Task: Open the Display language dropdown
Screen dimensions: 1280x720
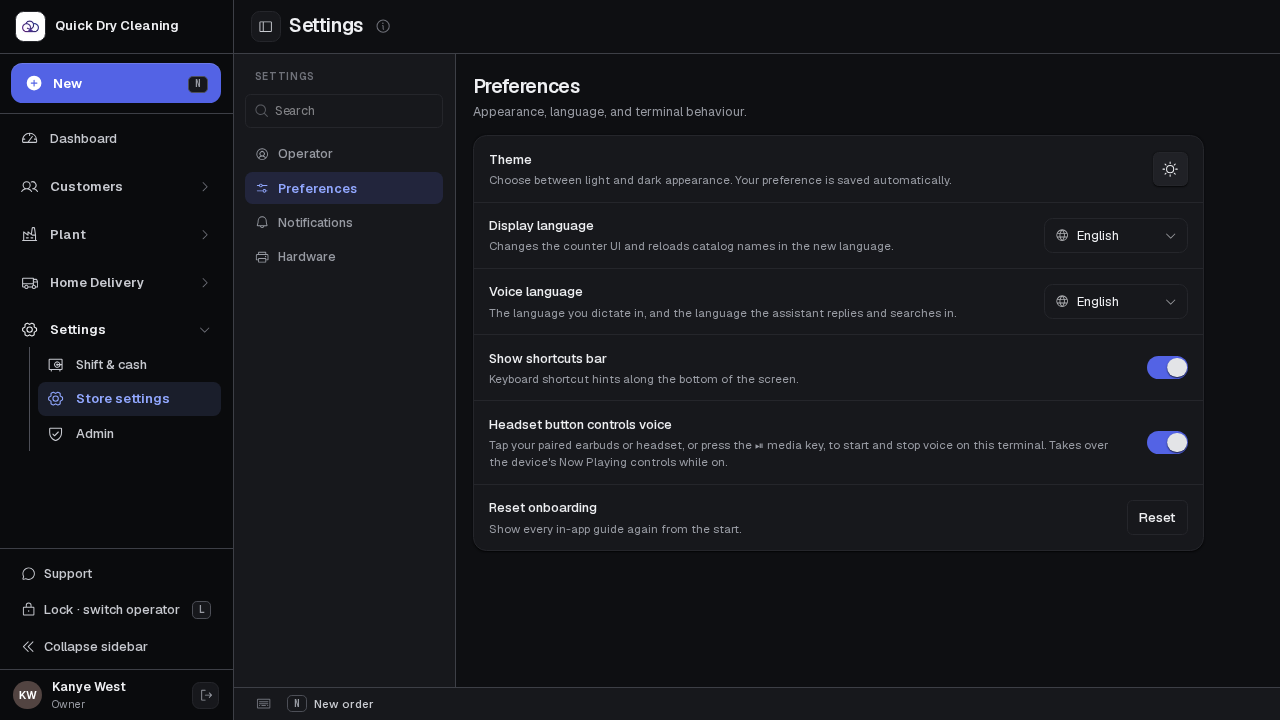Action: point(1116,235)
